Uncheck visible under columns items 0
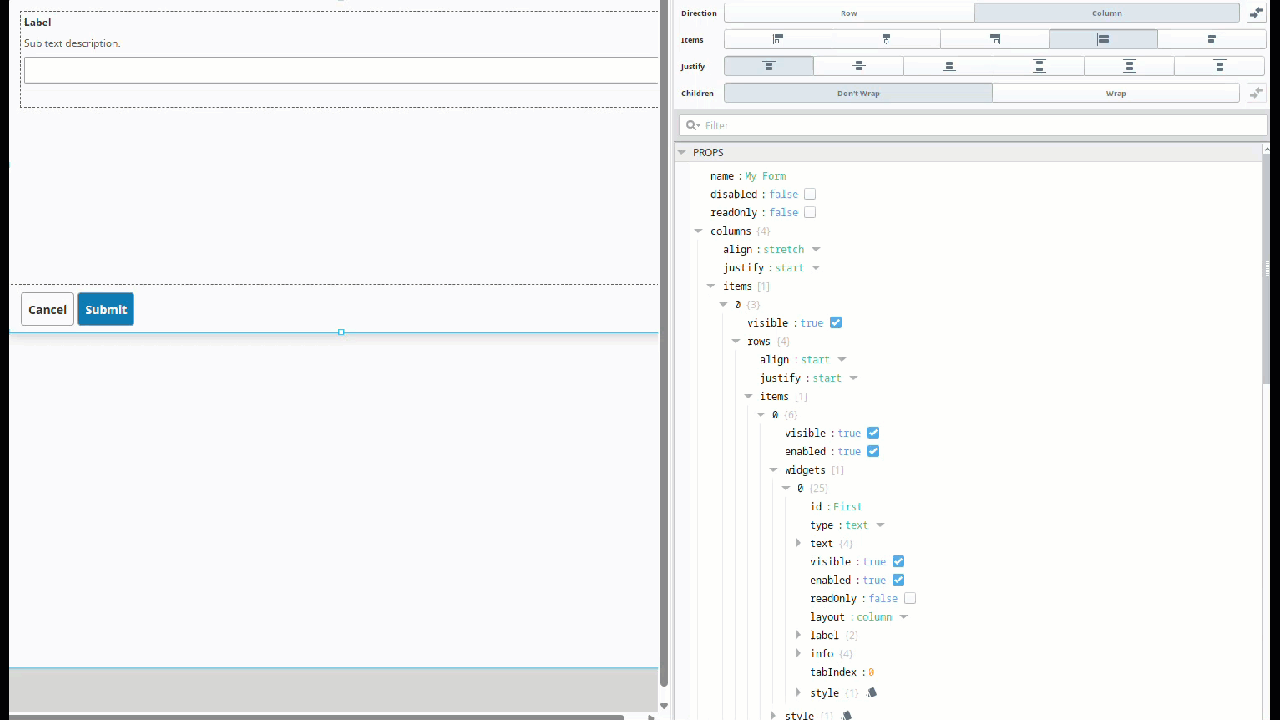 point(836,323)
